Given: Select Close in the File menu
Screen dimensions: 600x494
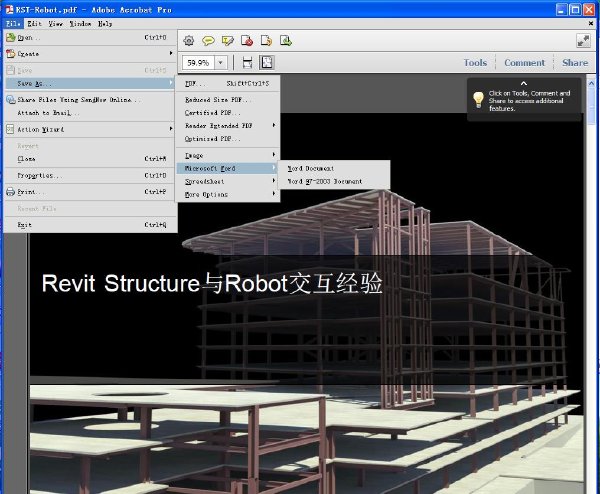Looking at the screenshot, I should click(x=90, y=159).
